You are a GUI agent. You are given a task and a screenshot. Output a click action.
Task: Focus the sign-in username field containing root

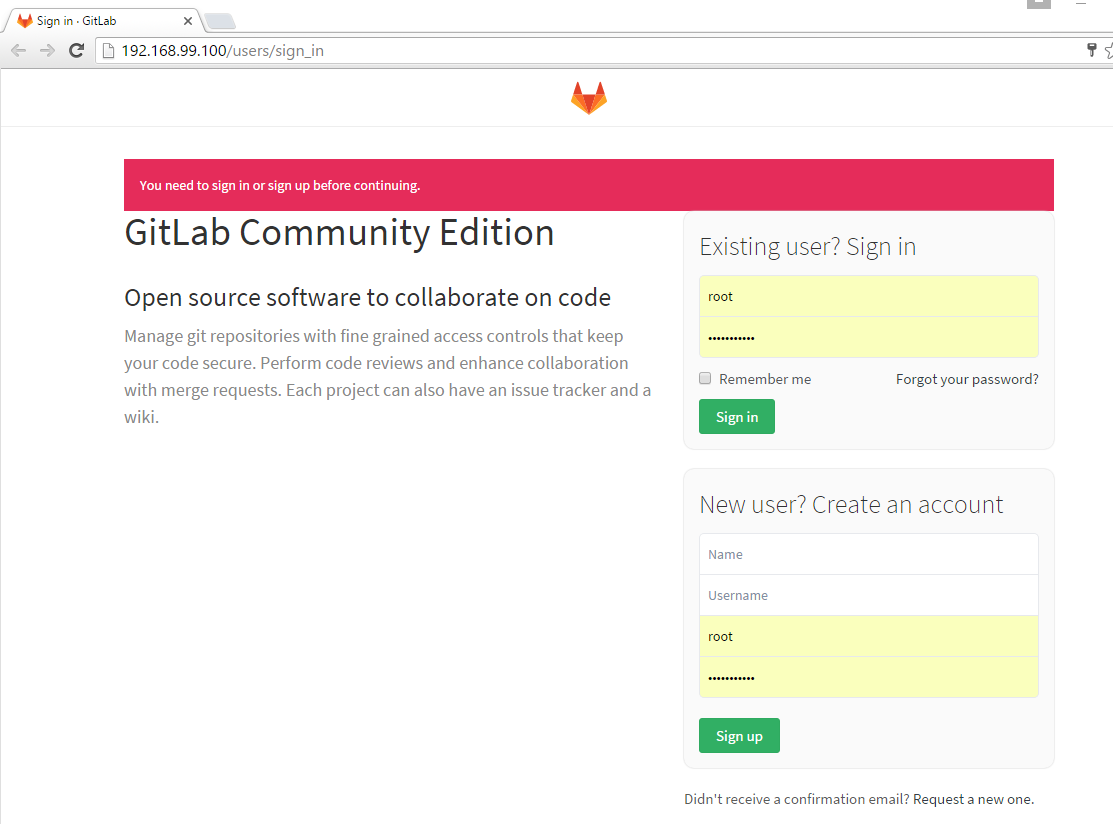click(x=869, y=296)
